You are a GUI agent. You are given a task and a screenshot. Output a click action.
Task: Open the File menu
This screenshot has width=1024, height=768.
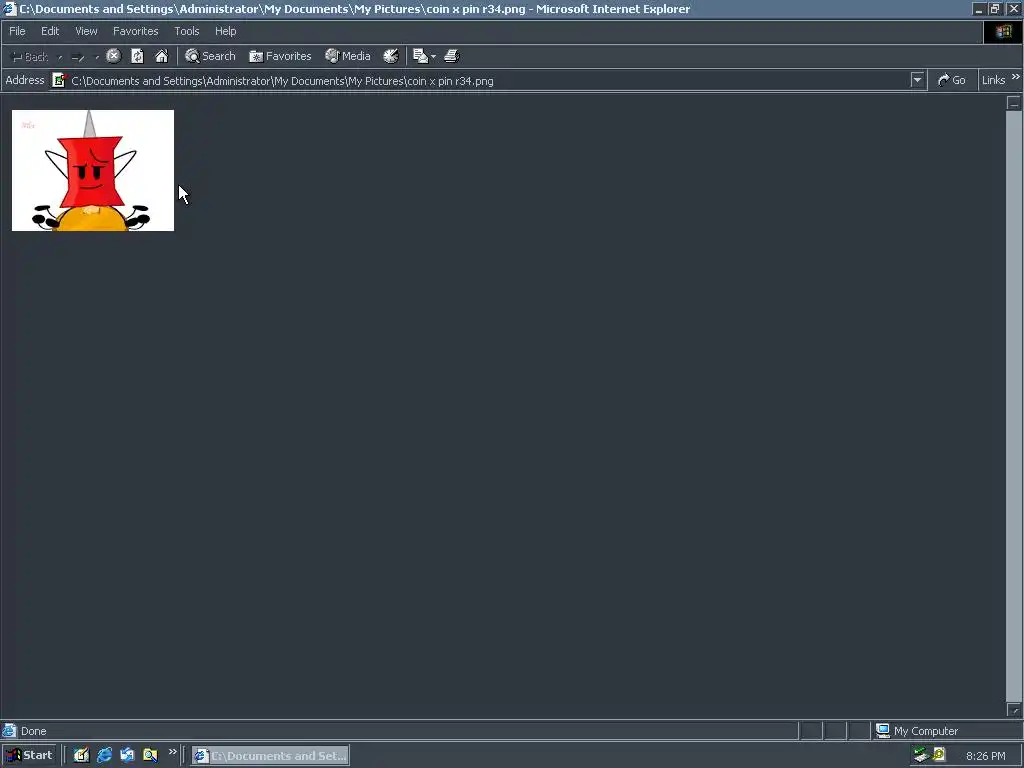tap(17, 31)
